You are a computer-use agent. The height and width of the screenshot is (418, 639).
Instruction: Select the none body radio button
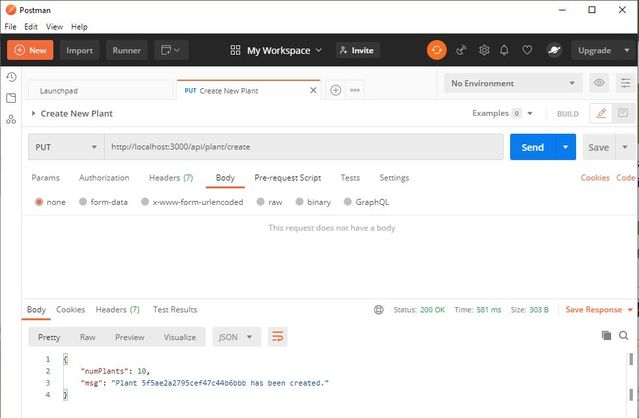coord(39,202)
